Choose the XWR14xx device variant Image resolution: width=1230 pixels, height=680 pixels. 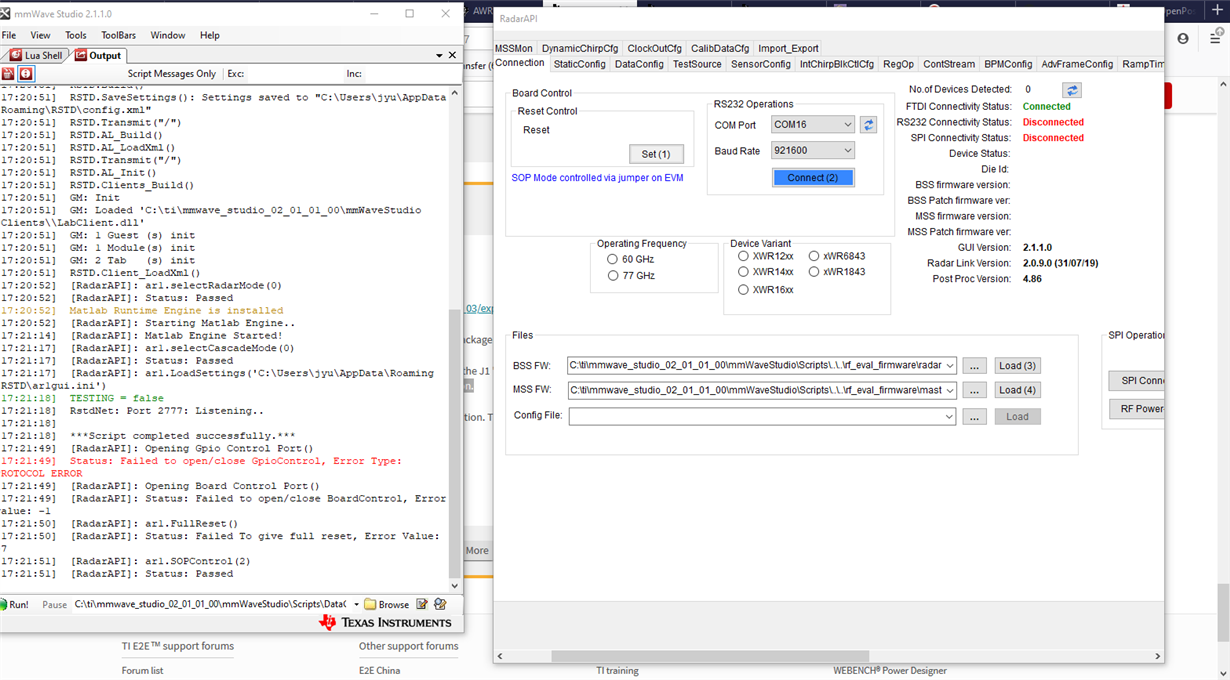coord(744,272)
